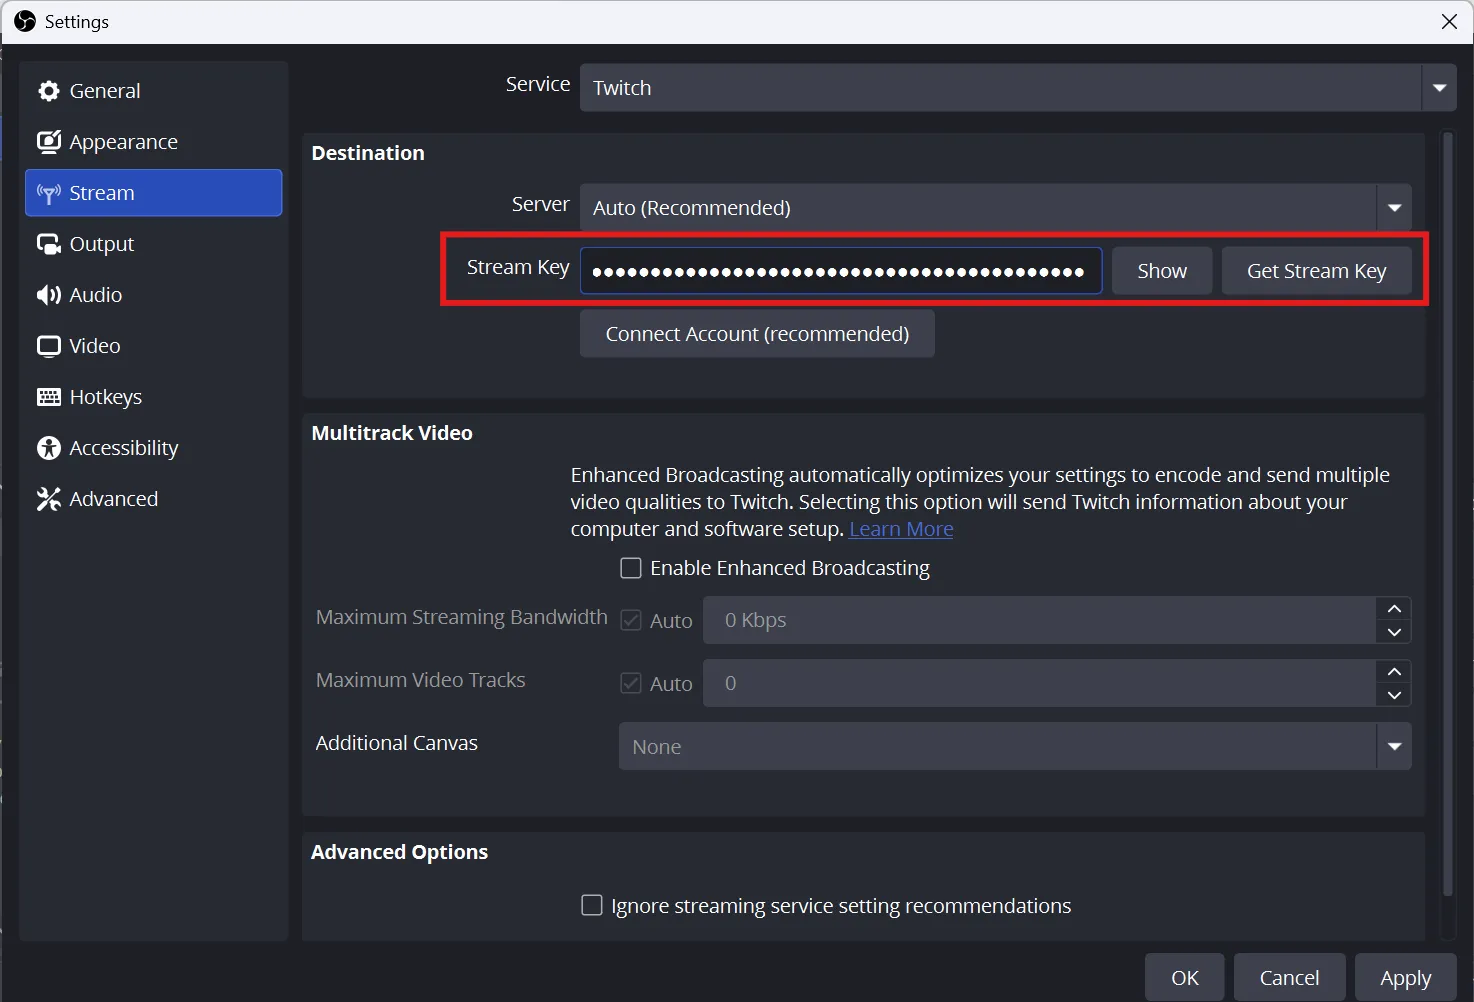Expand the Additional Canvas dropdown
The width and height of the screenshot is (1474, 1002).
click(1014, 747)
